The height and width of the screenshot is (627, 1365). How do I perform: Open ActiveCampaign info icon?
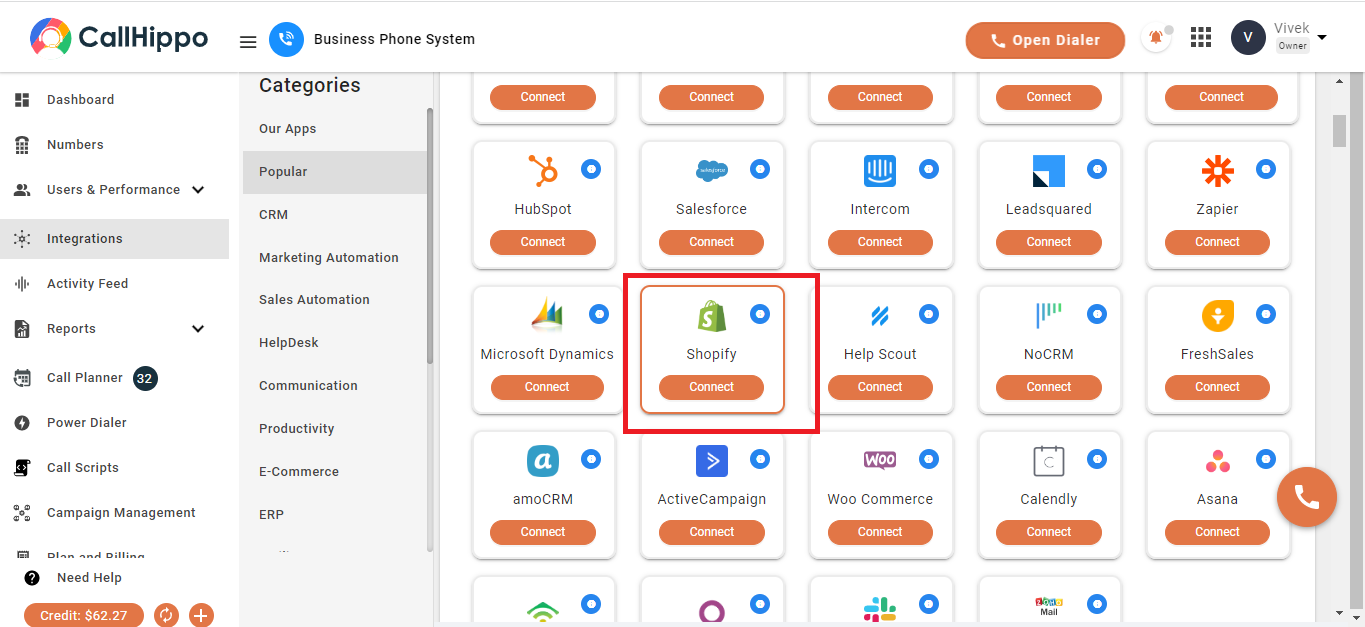(x=760, y=460)
